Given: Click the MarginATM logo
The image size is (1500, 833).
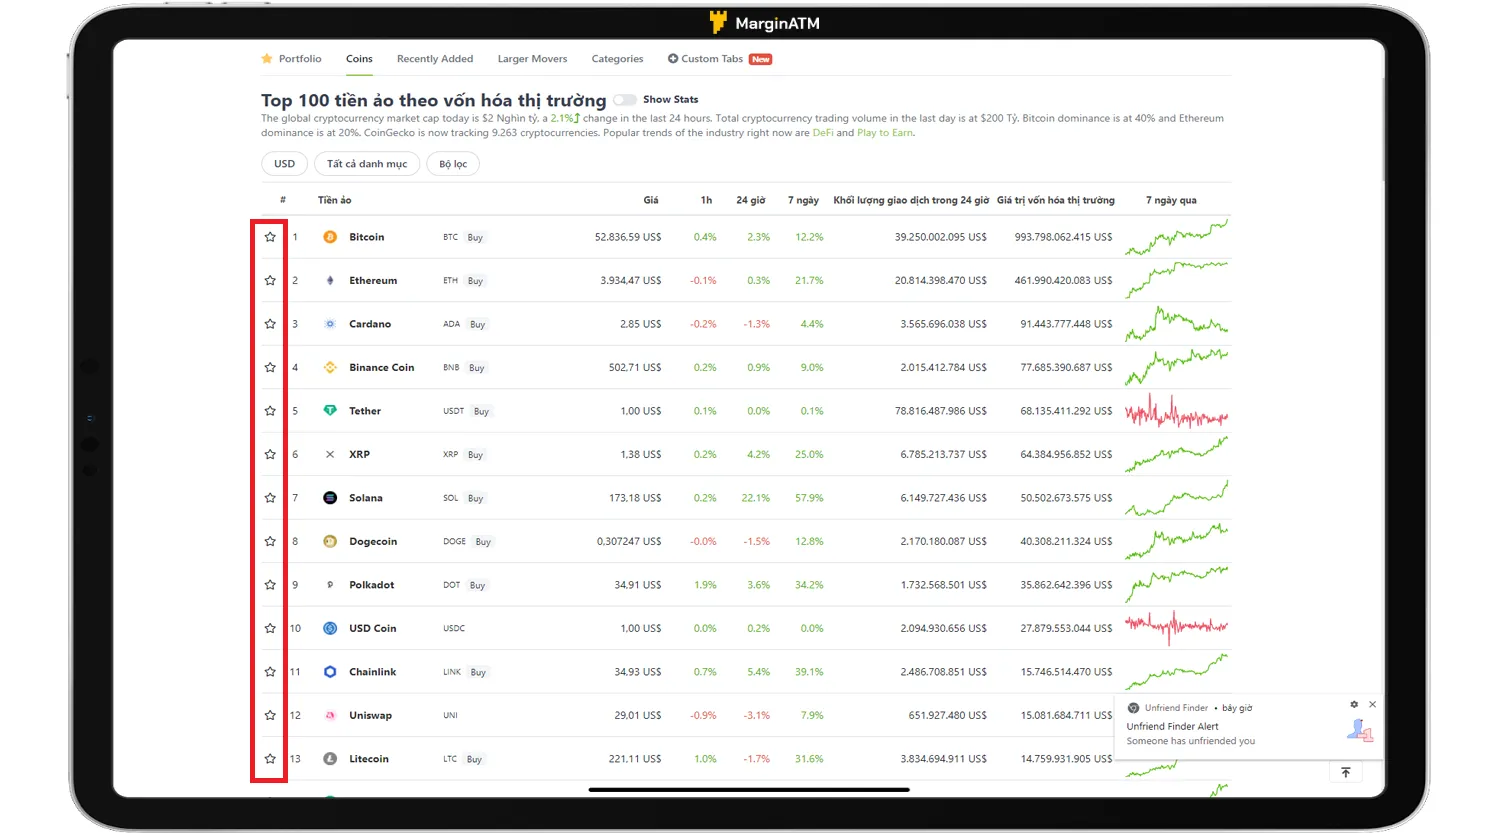Looking at the screenshot, I should tap(764, 23).
